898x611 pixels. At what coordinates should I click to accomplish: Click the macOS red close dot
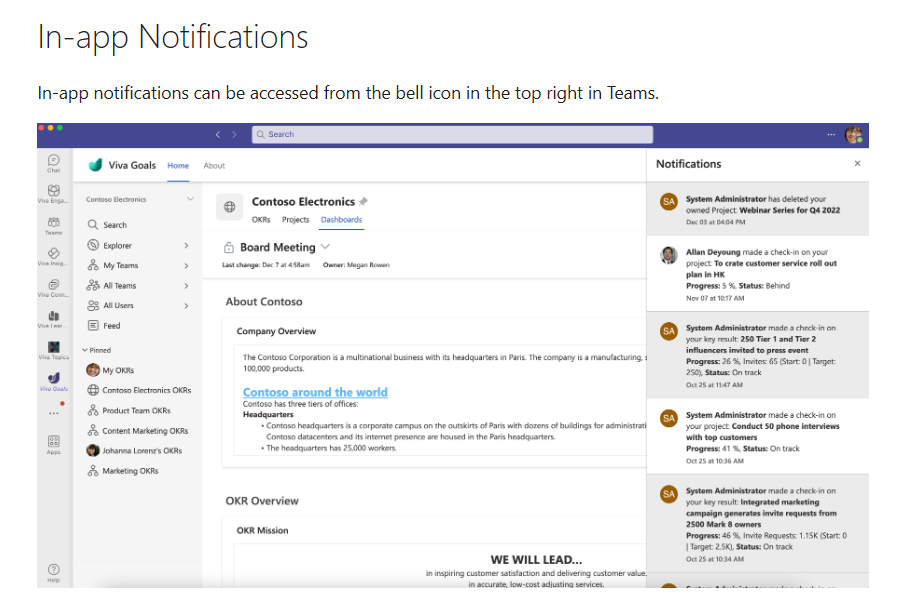pos(41,128)
